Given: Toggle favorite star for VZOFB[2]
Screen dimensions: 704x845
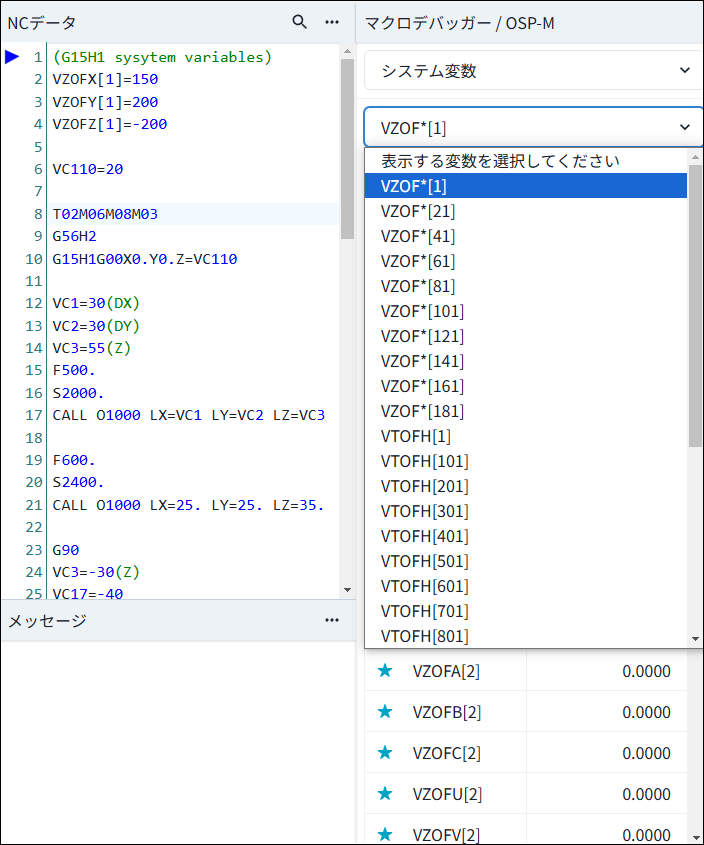Looking at the screenshot, I should 385,712.
